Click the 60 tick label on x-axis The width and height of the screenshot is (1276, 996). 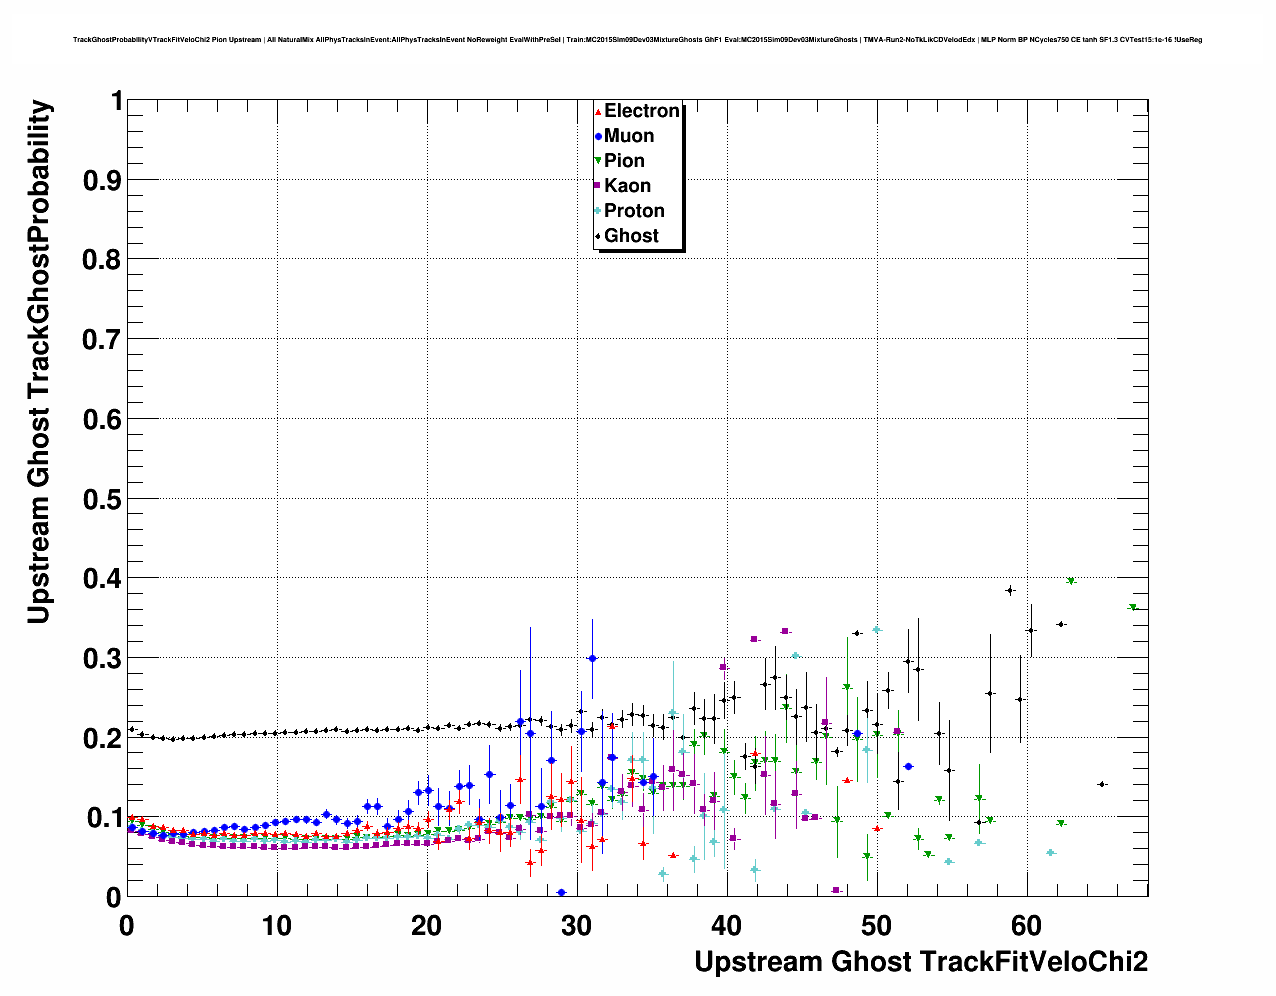[x=1027, y=926]
